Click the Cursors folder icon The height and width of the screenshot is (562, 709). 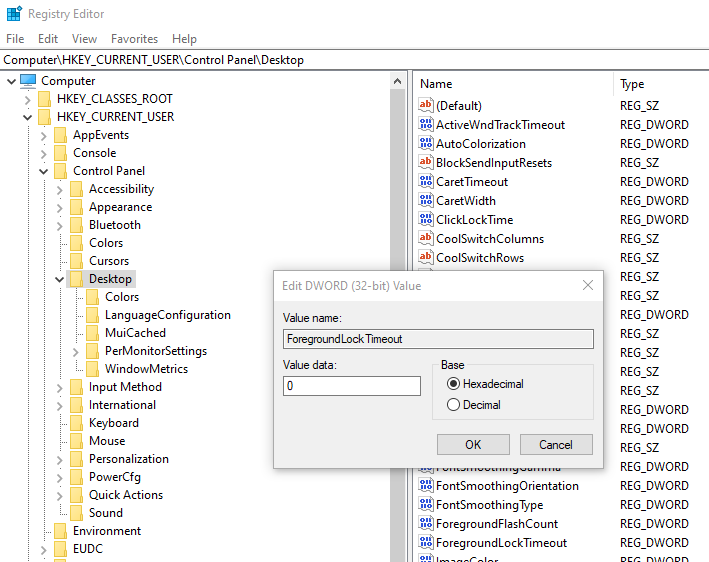[x=76, y=261]
